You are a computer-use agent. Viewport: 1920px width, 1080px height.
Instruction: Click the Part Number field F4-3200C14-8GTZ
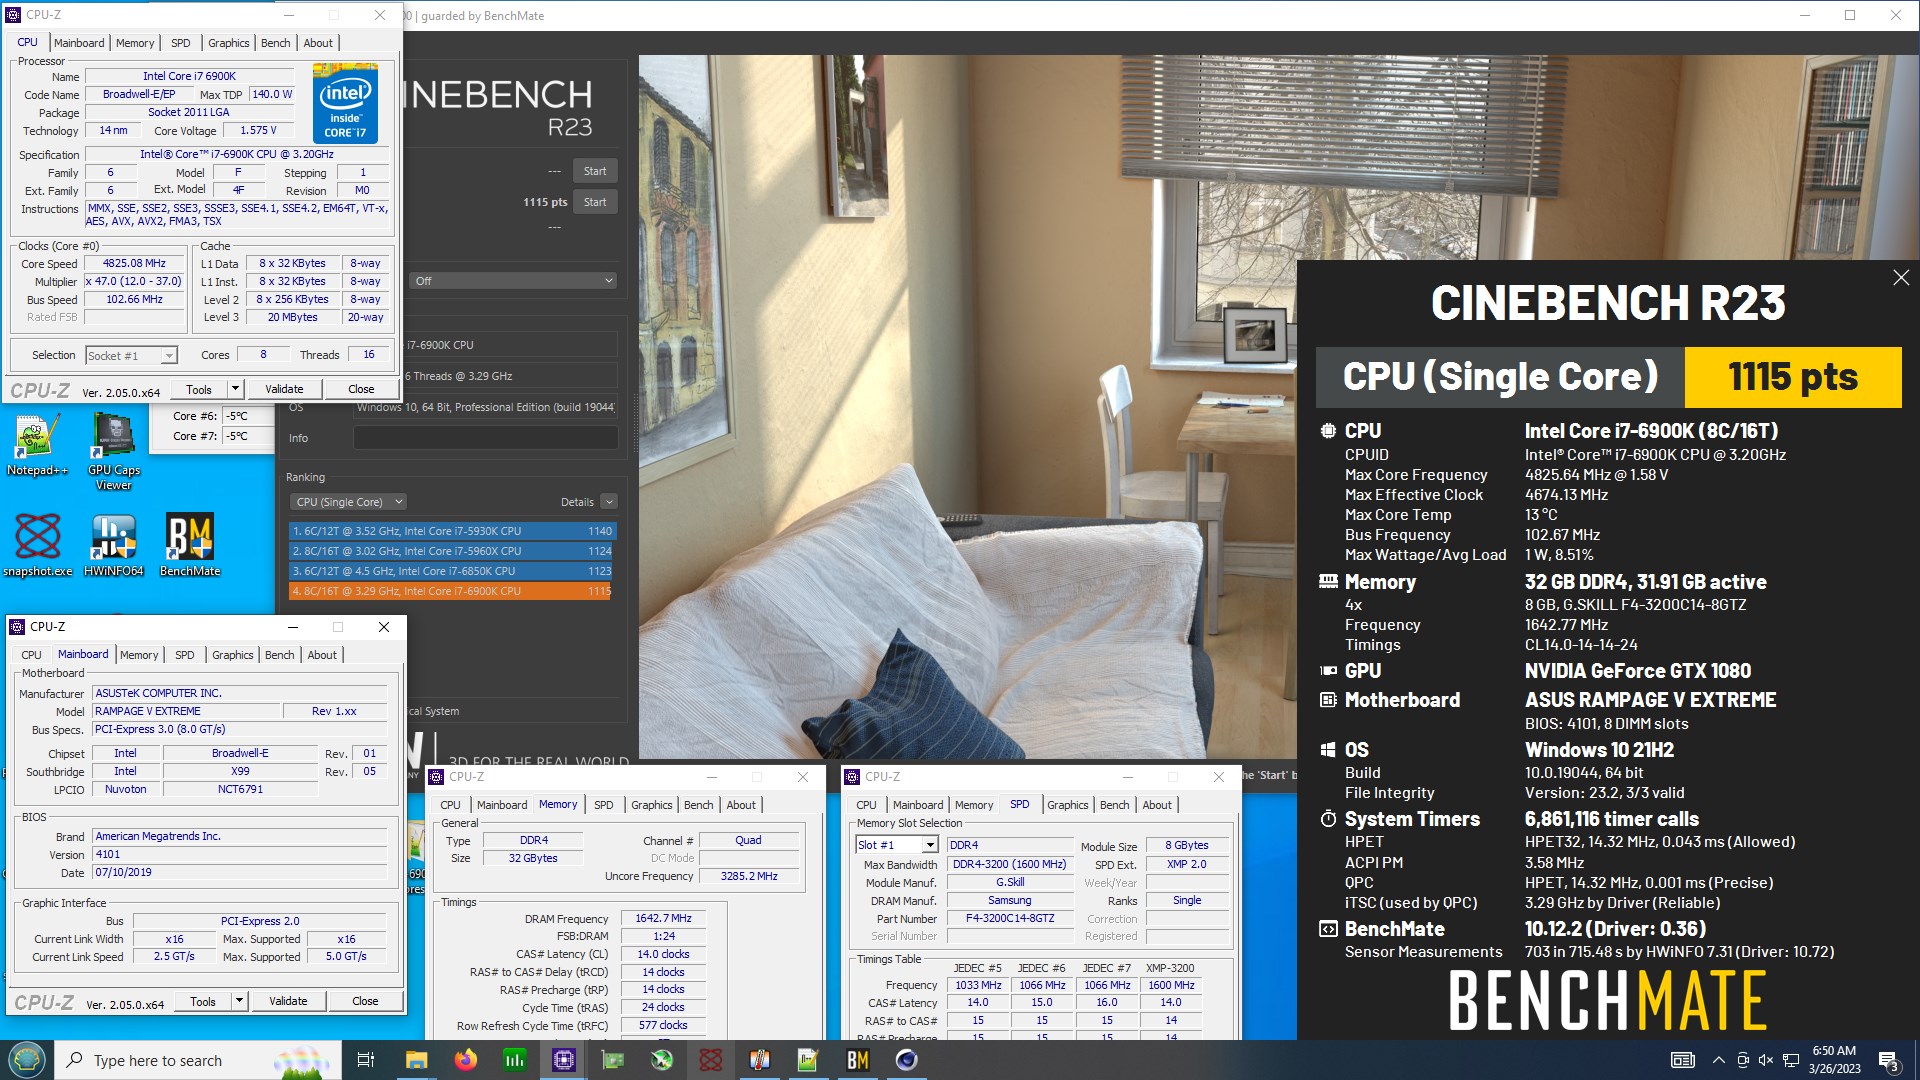coord(1009,918)
